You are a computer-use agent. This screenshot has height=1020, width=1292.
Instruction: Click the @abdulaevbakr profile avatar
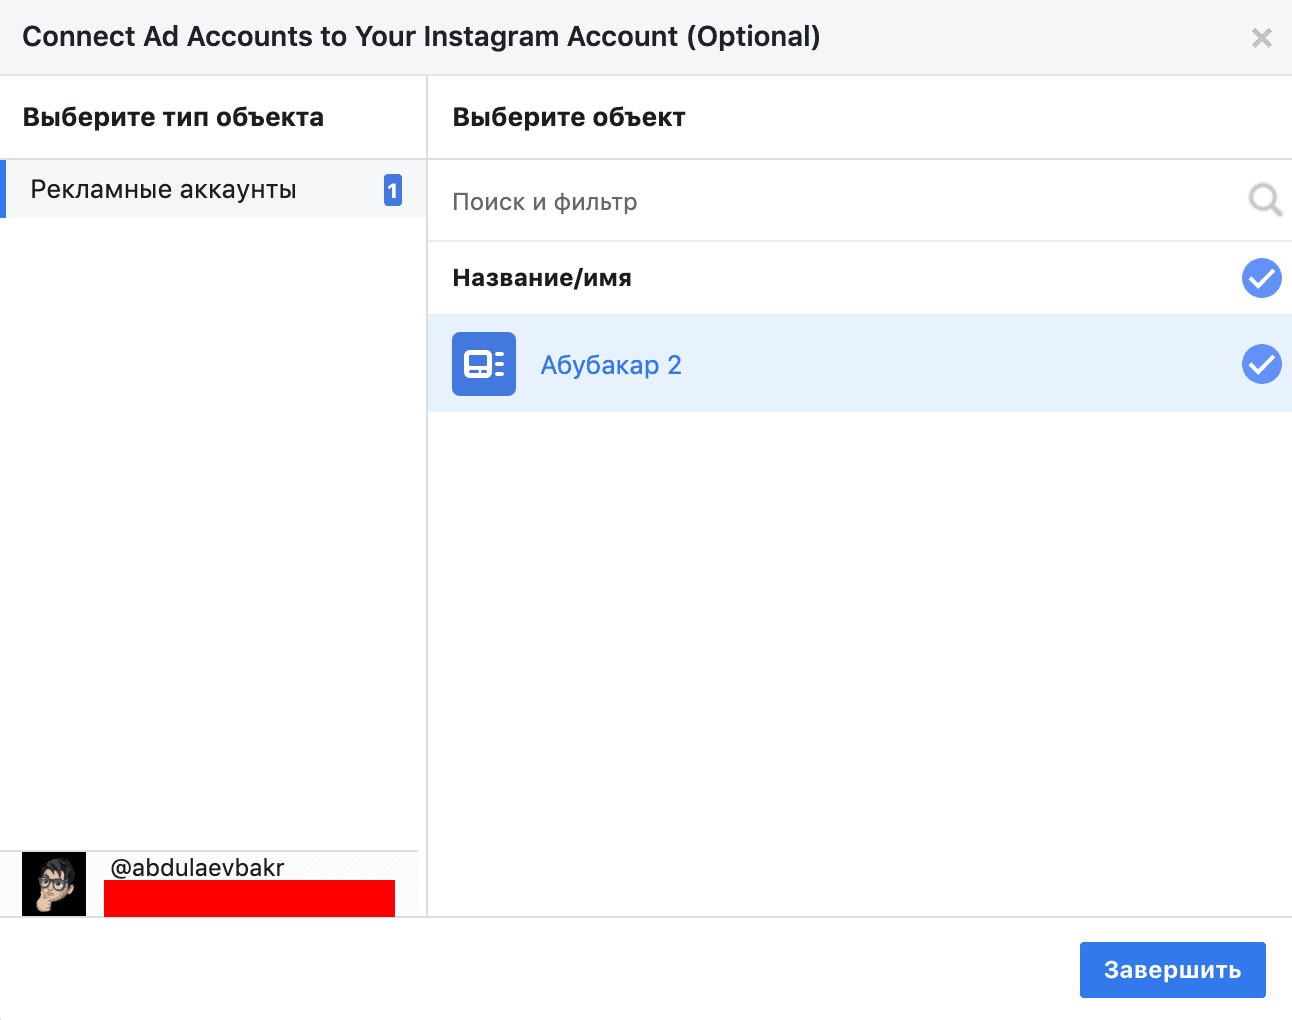(x=54, y=884)
